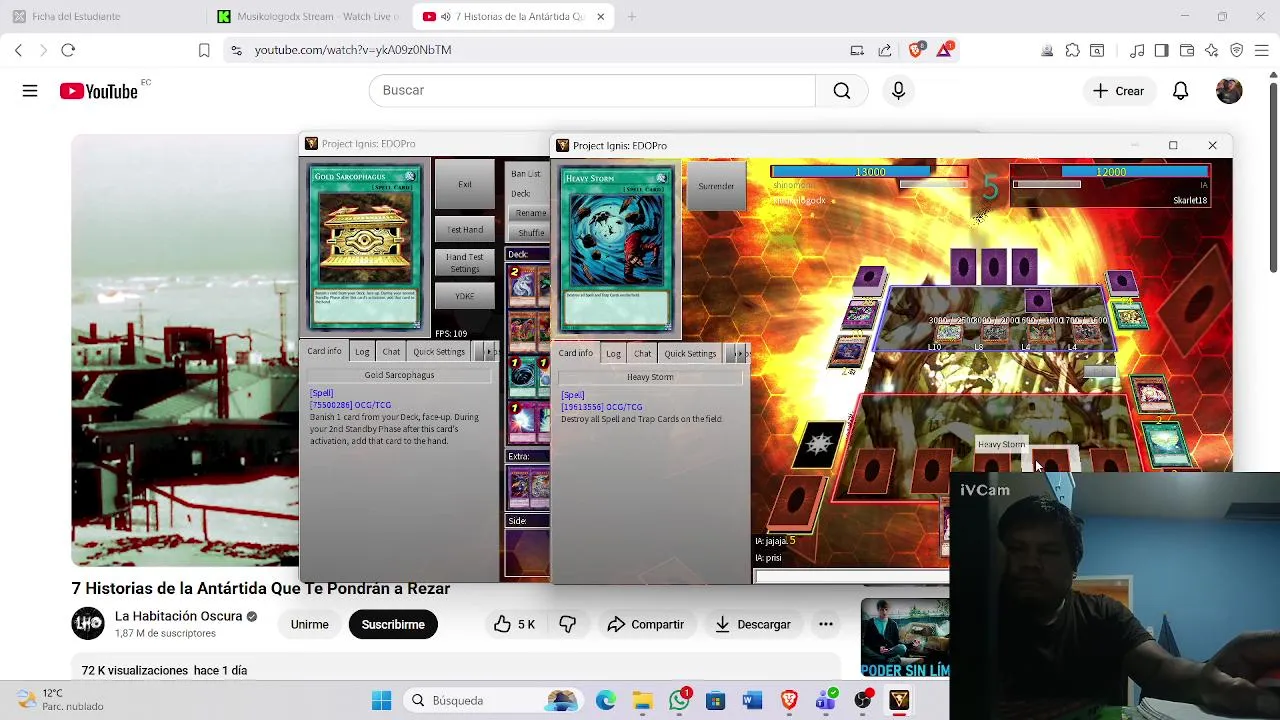Click Shuffle button in deck editor
This screenshot has height=720, width=1280.
coord(531,233)
